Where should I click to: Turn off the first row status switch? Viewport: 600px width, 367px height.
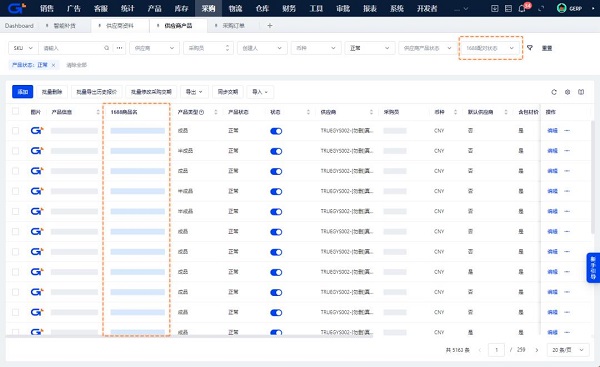coord(276,131)
